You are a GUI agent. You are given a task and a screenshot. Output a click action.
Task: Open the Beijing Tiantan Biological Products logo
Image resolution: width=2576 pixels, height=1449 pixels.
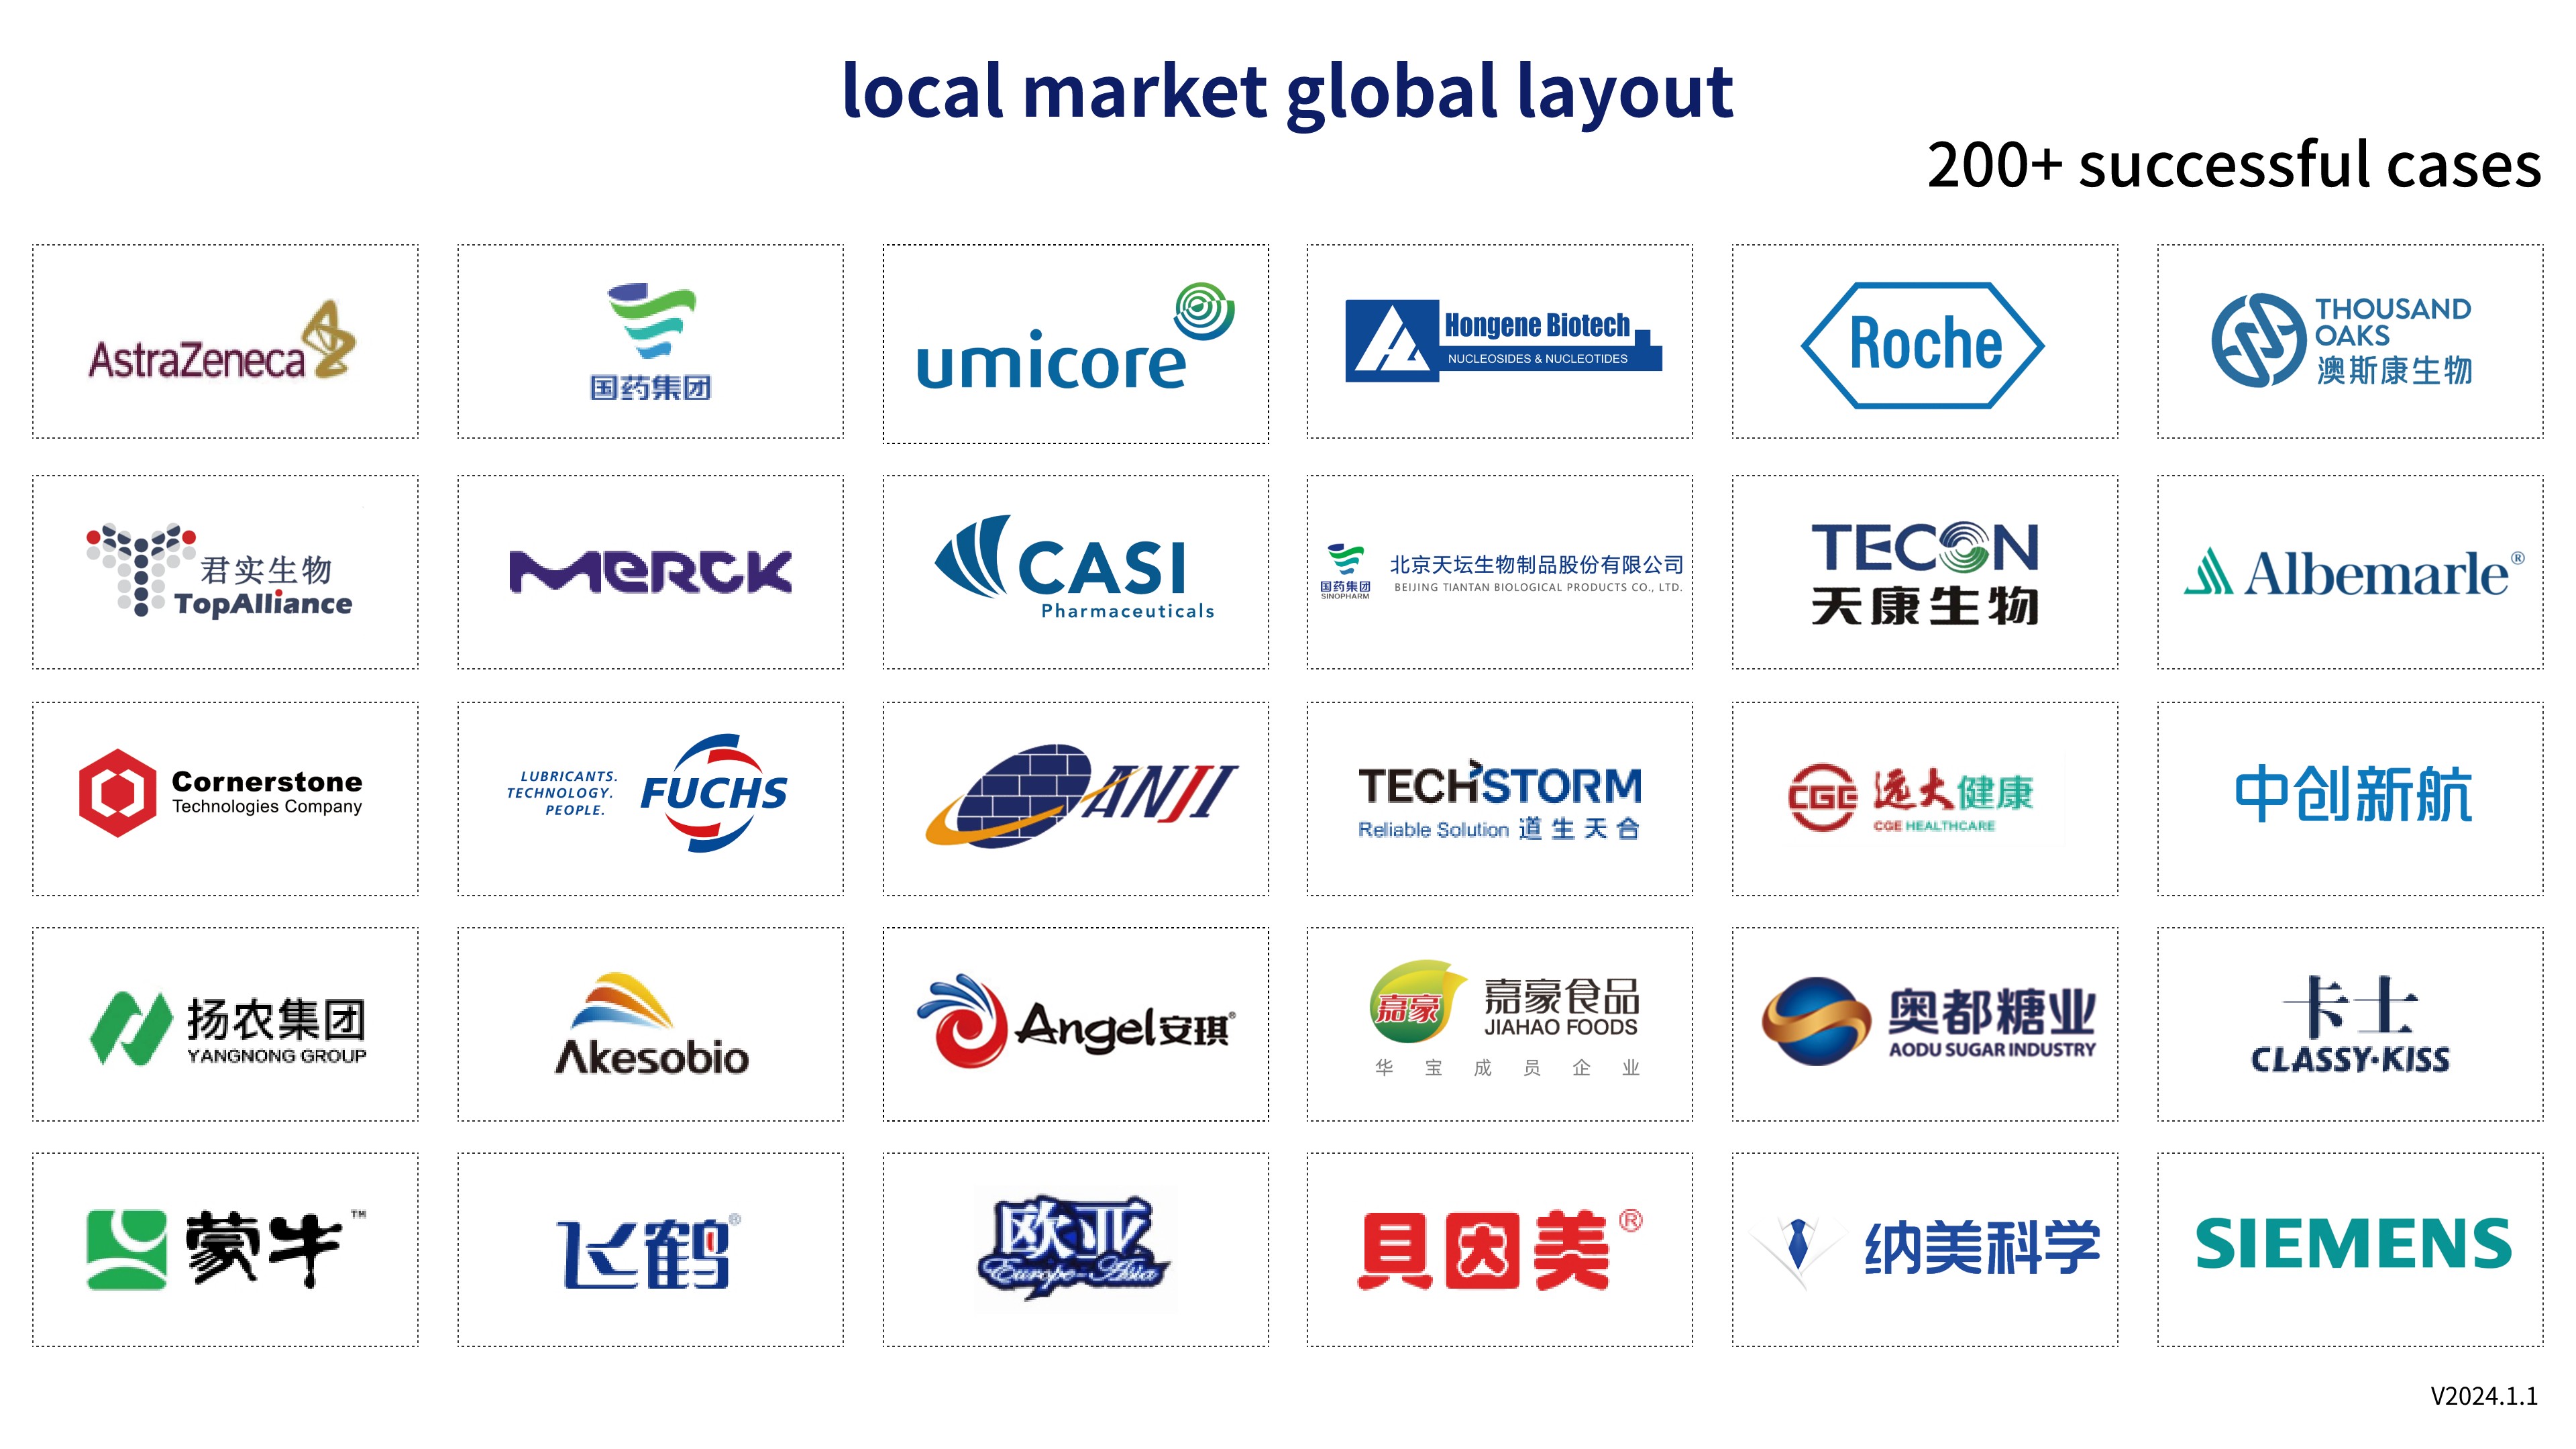tap(1501, 572)
